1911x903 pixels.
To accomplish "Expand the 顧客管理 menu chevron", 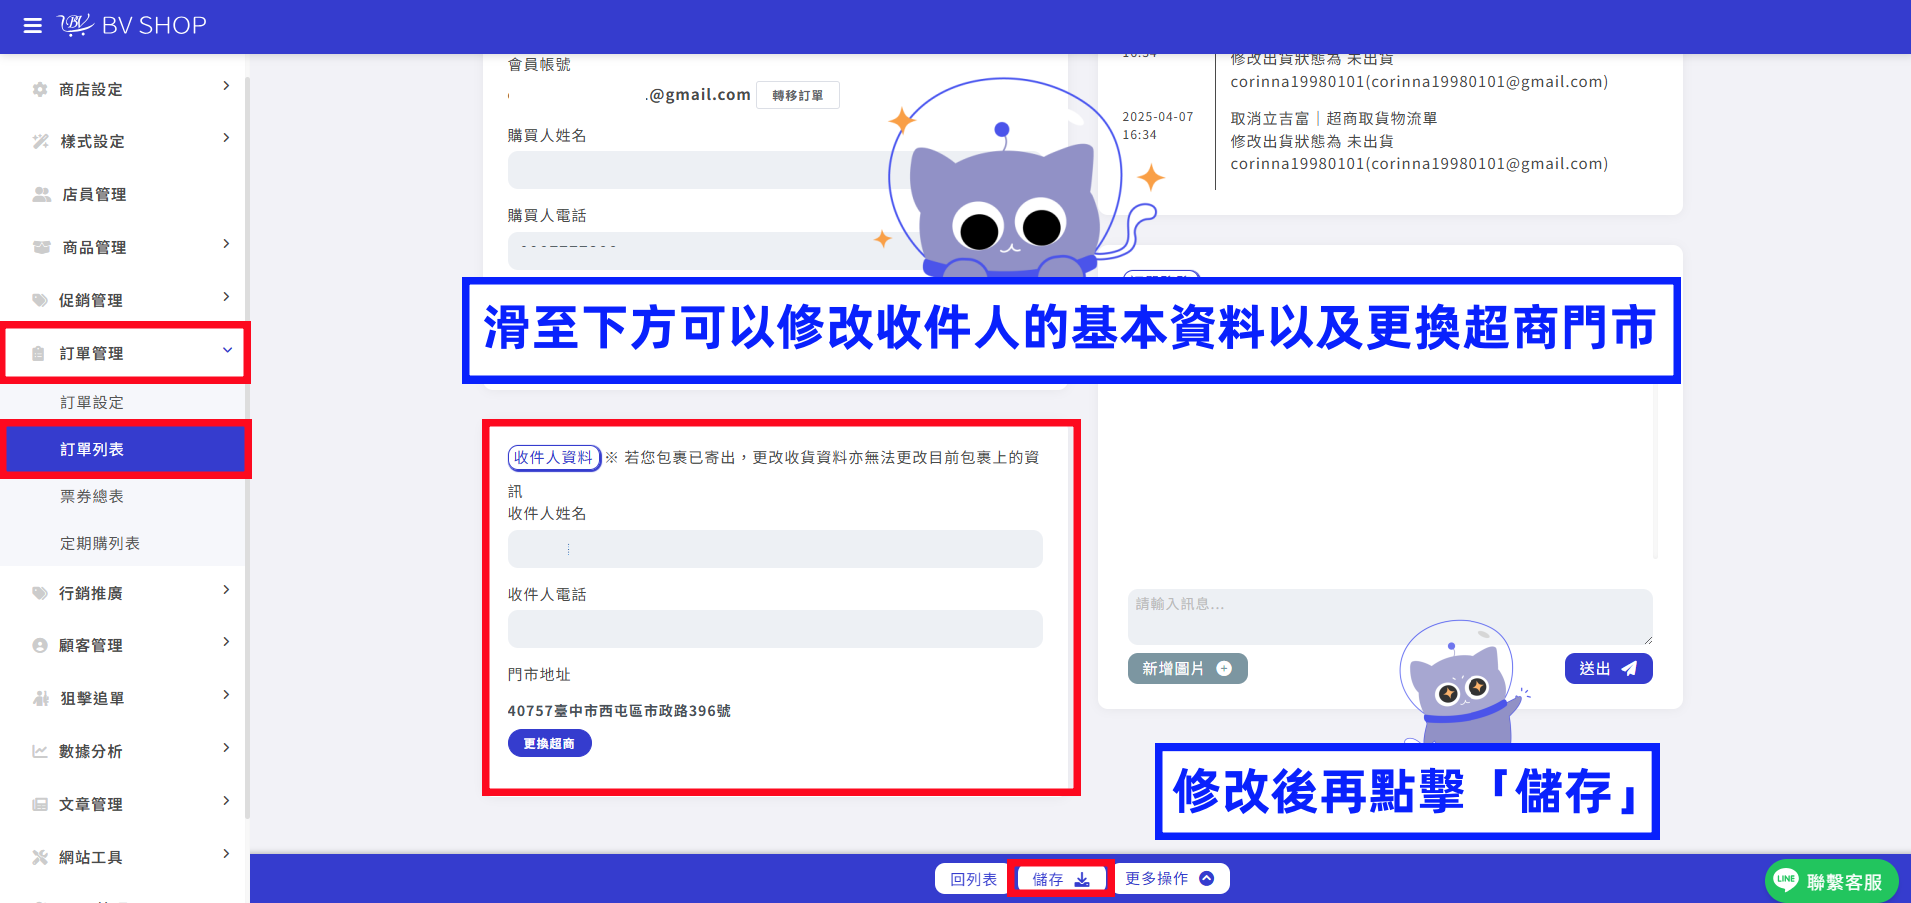I will point(226,642).
